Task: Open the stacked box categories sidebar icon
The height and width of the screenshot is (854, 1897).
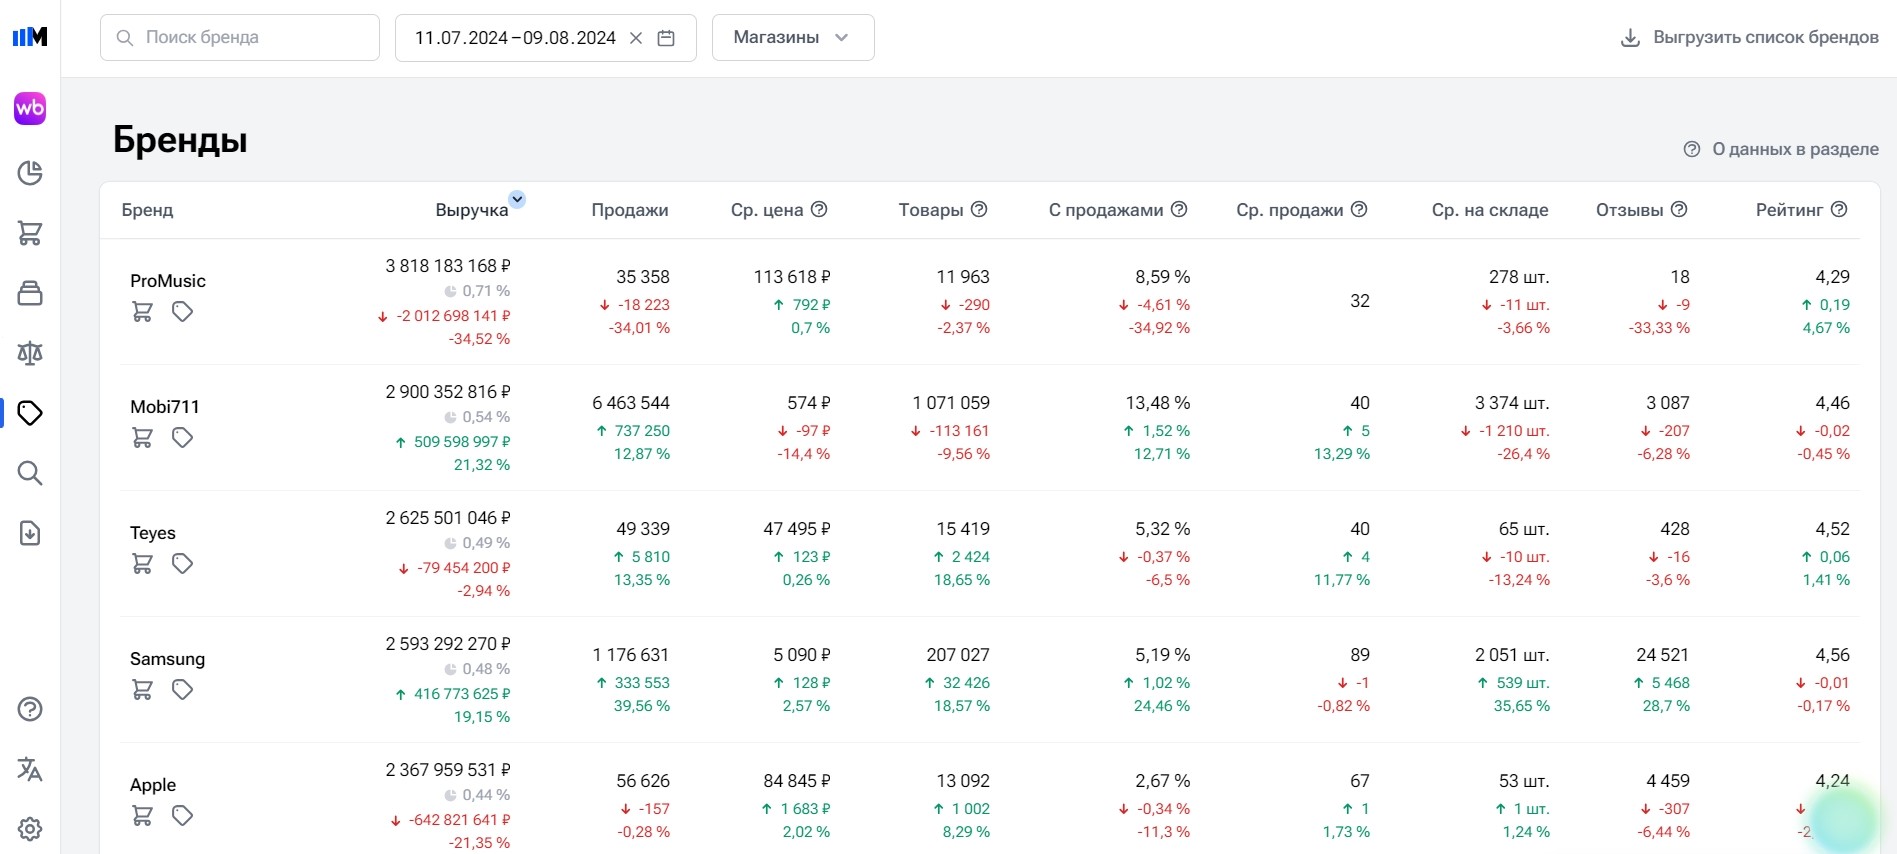Action: click(30, 293)
